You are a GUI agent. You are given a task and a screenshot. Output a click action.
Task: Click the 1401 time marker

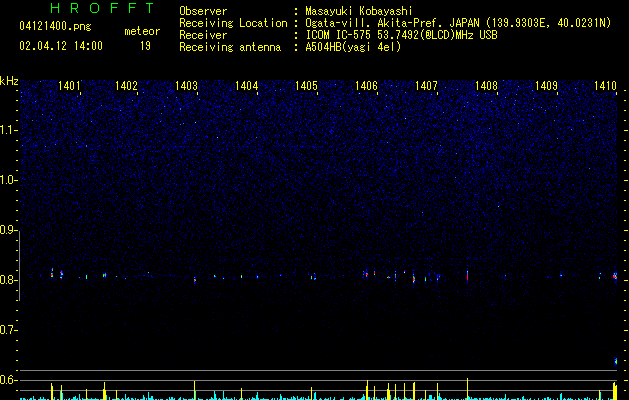69,86
